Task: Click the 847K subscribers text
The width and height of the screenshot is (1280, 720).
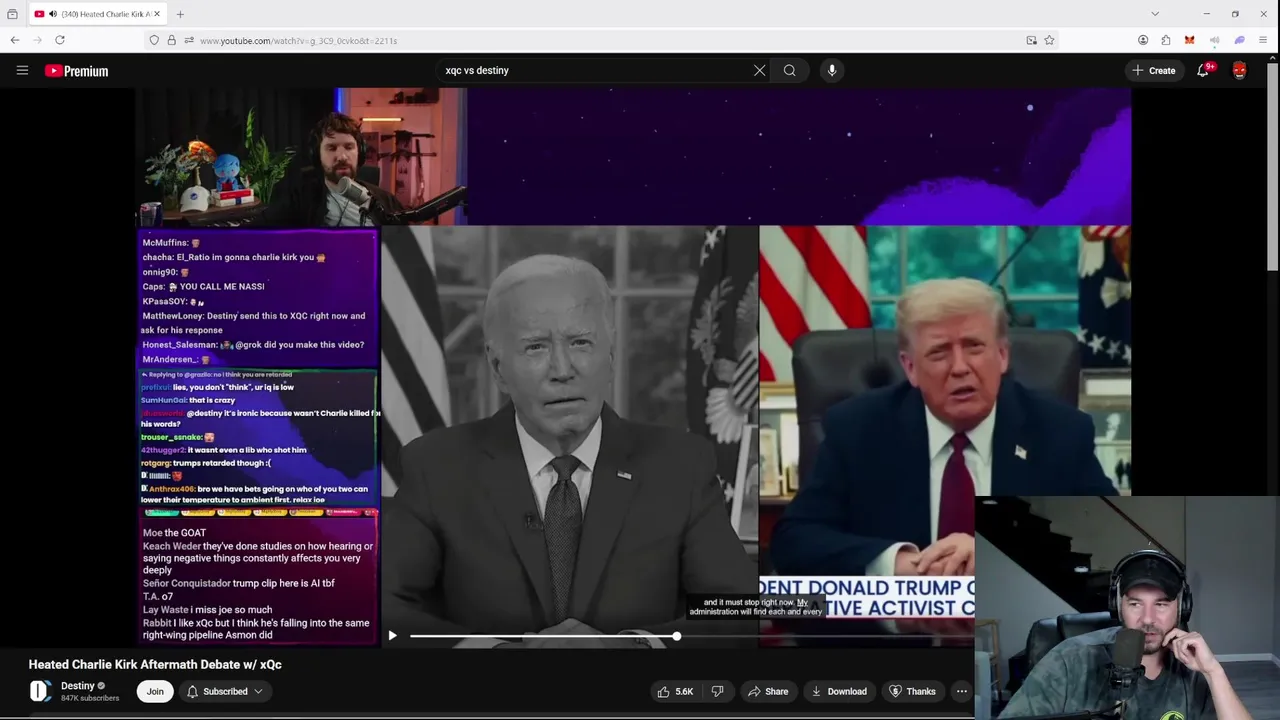Action: click(x=90, y=698)
